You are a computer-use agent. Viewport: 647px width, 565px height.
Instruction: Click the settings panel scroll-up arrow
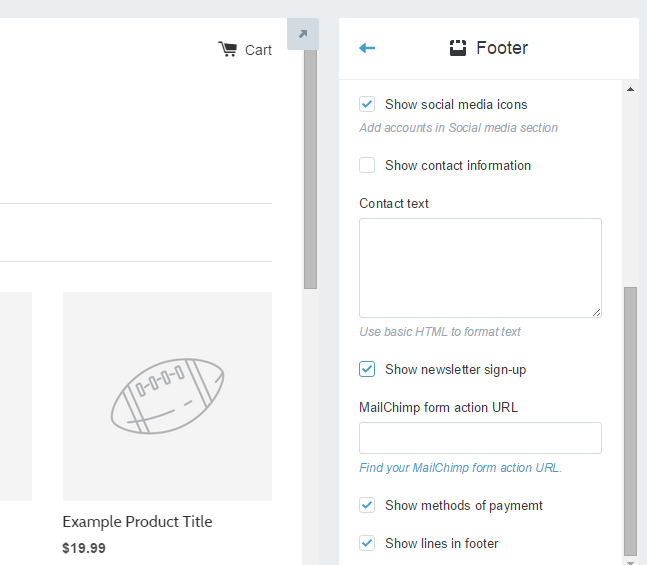pos(630,89)
